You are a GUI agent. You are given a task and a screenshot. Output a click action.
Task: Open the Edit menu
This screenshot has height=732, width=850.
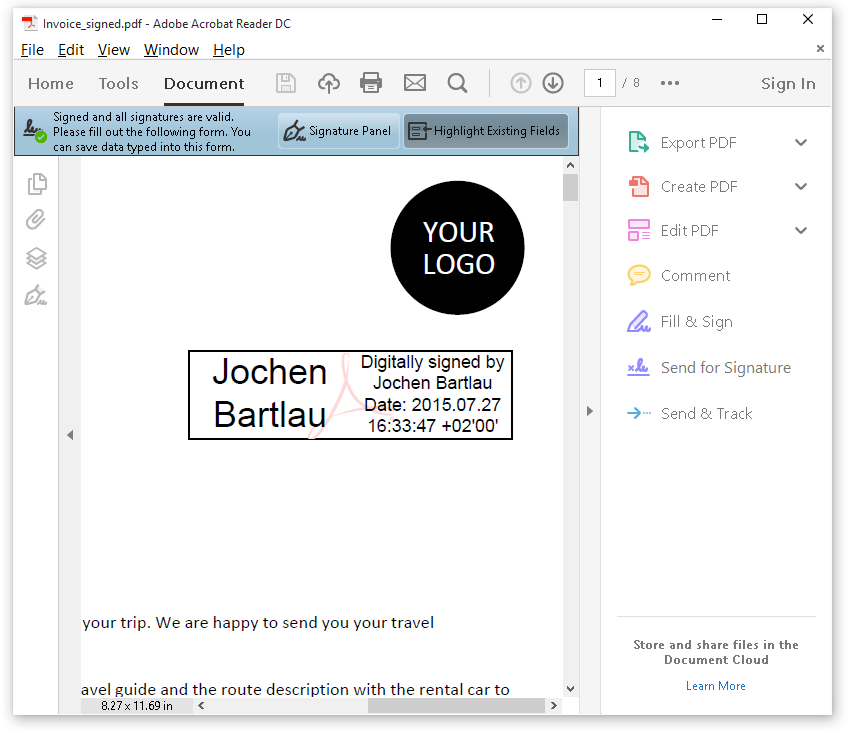pyautogui.click(x=70, y=50)
